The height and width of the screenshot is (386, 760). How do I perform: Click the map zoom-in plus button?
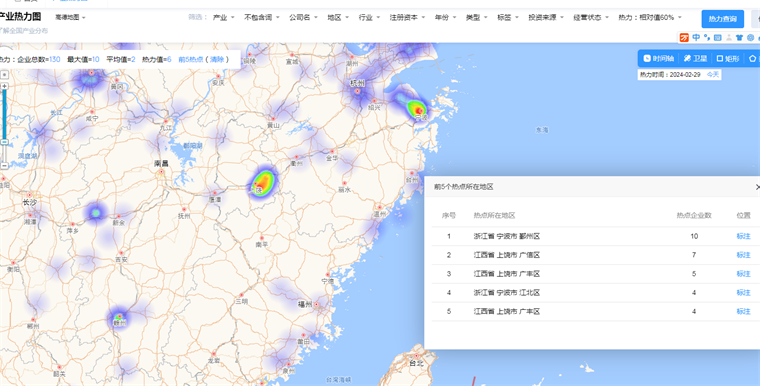(x=4, y=86)
